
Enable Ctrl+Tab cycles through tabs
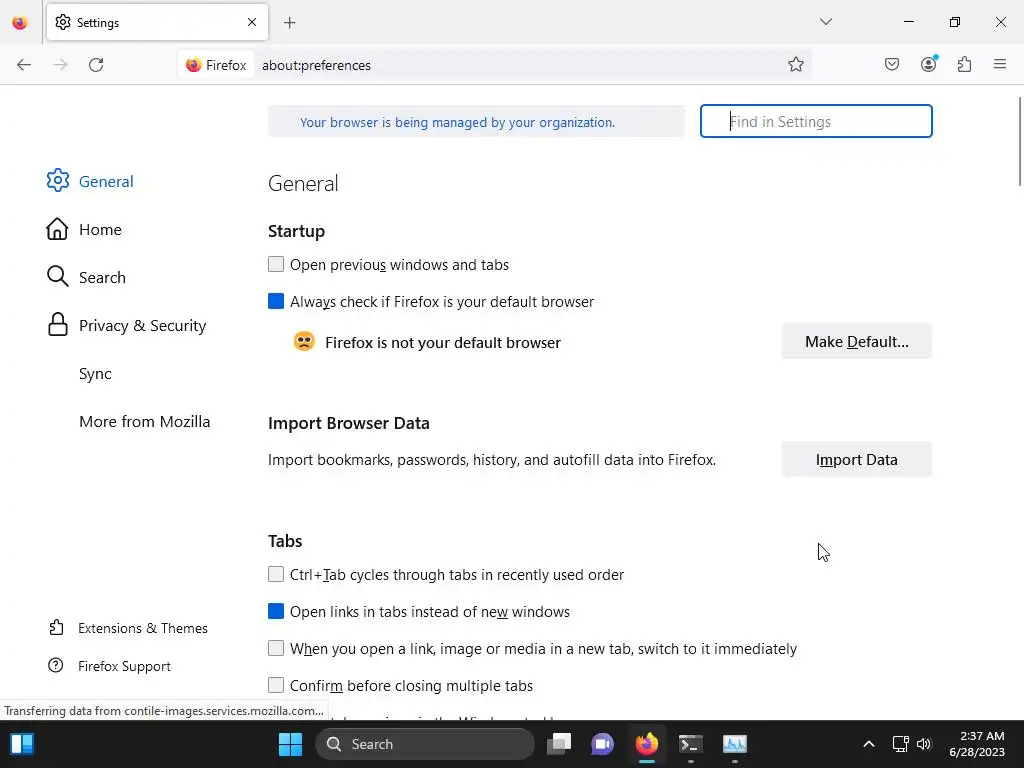[276, 574]
